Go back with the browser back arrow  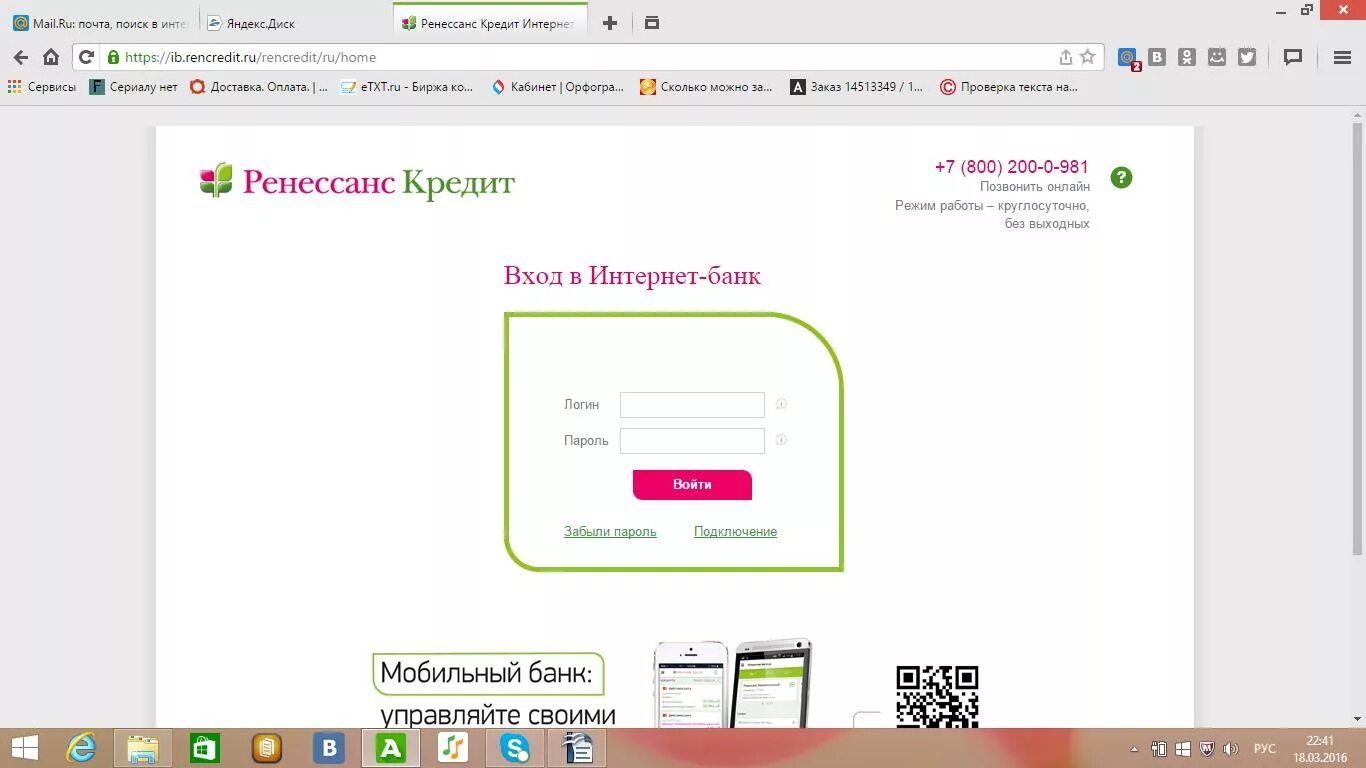point(20,57)
